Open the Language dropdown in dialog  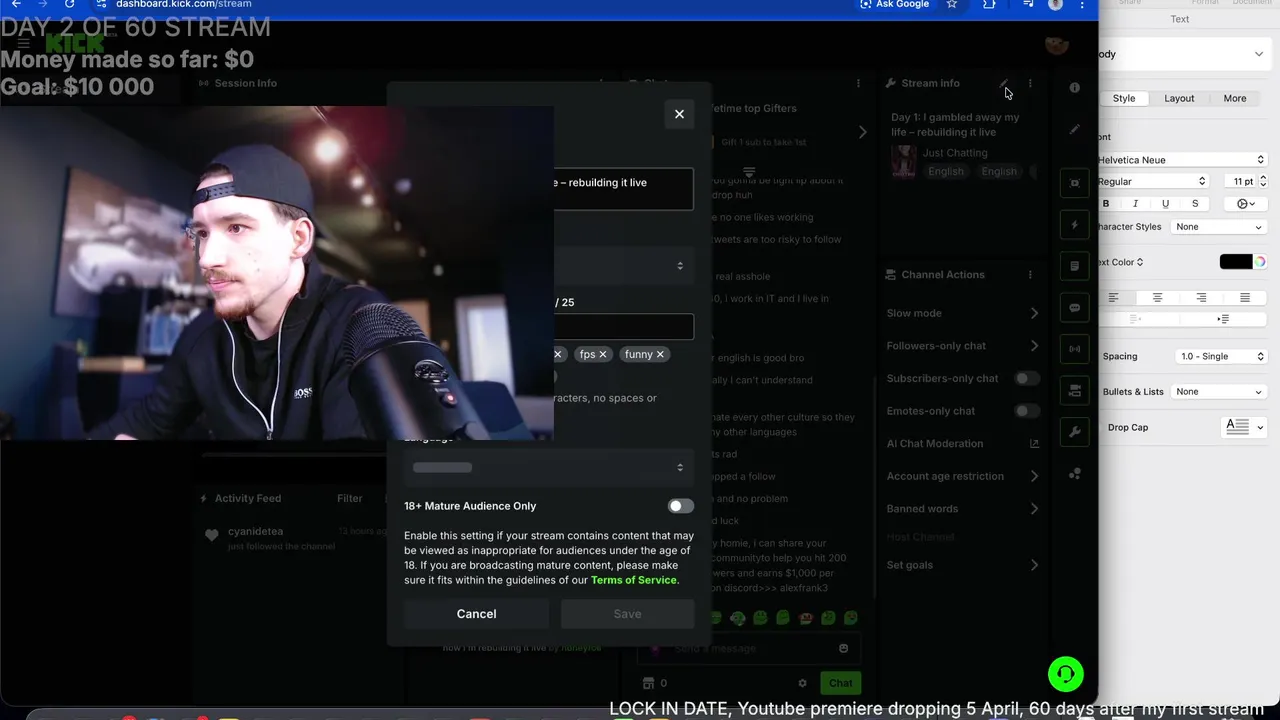549,467
